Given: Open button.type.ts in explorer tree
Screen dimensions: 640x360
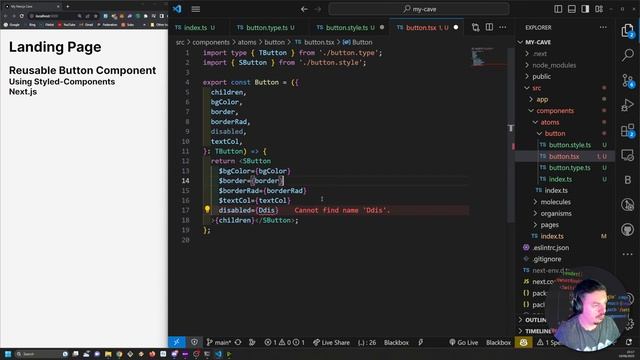Looking at the screenshot, I should coord(569,168).
